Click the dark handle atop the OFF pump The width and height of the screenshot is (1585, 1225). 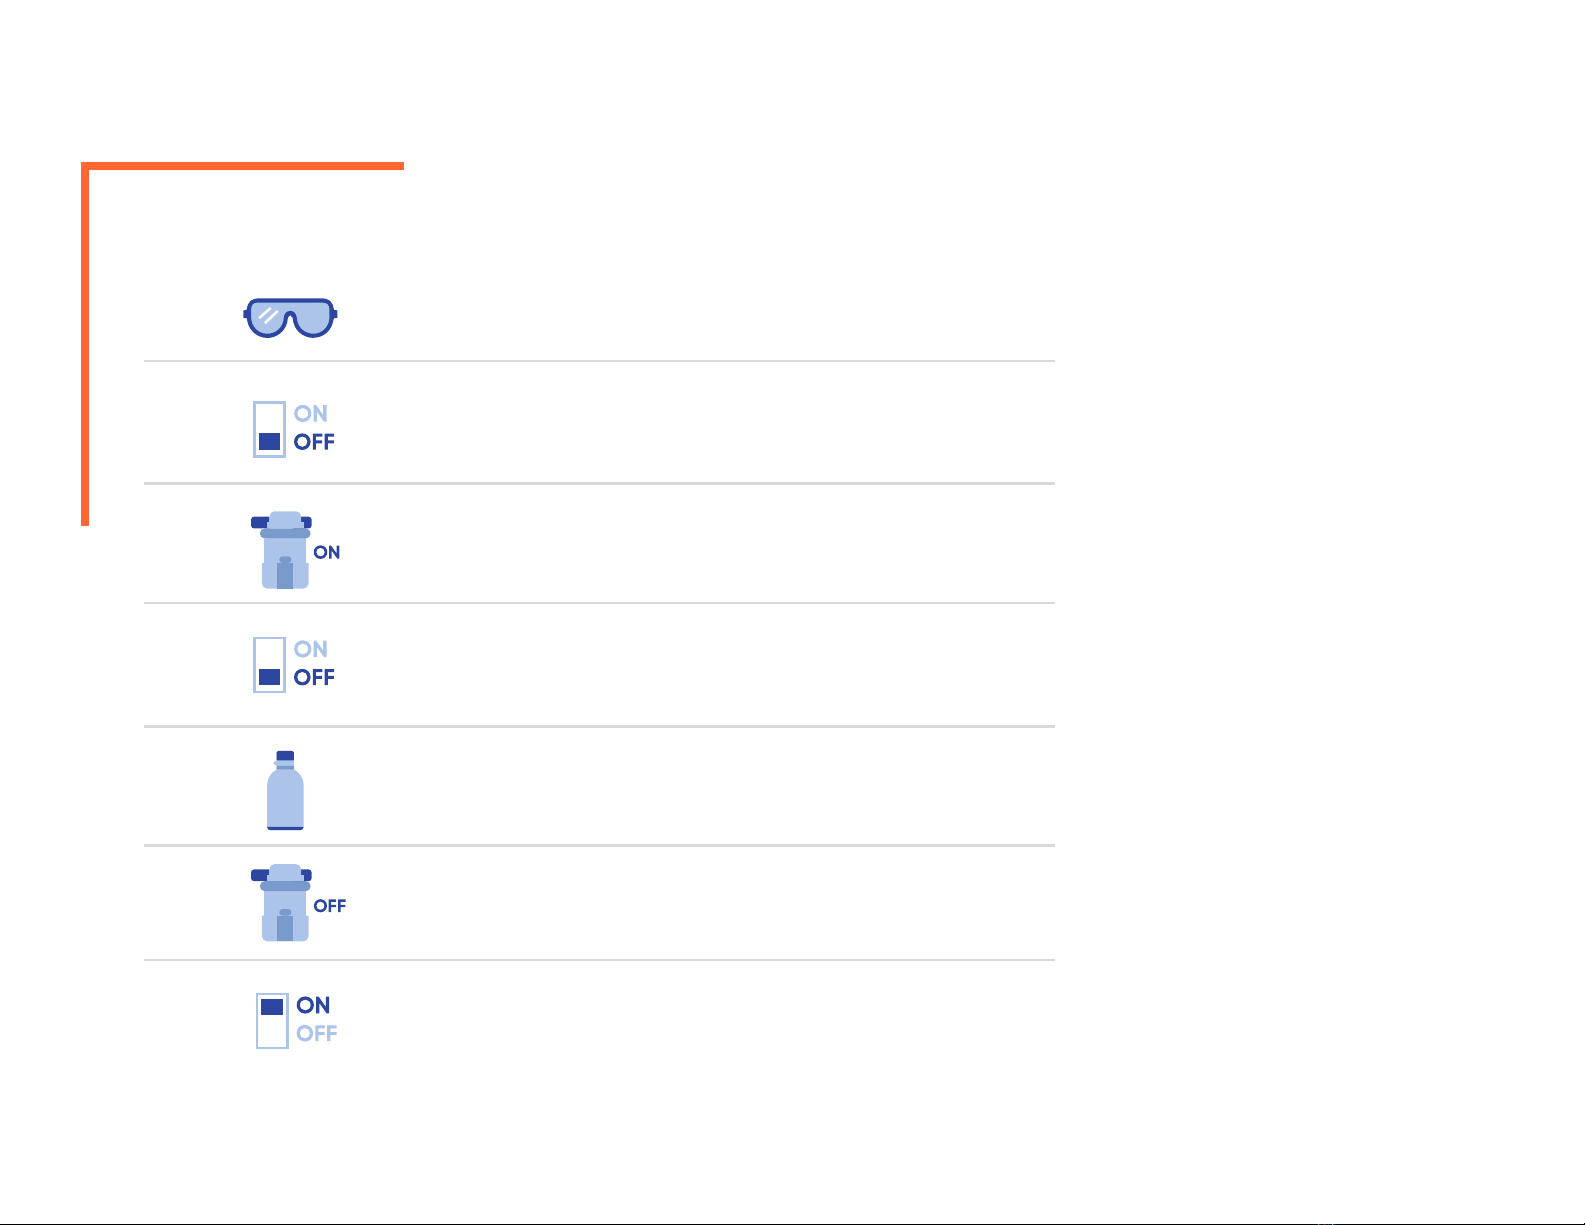(x=282, y=875)
